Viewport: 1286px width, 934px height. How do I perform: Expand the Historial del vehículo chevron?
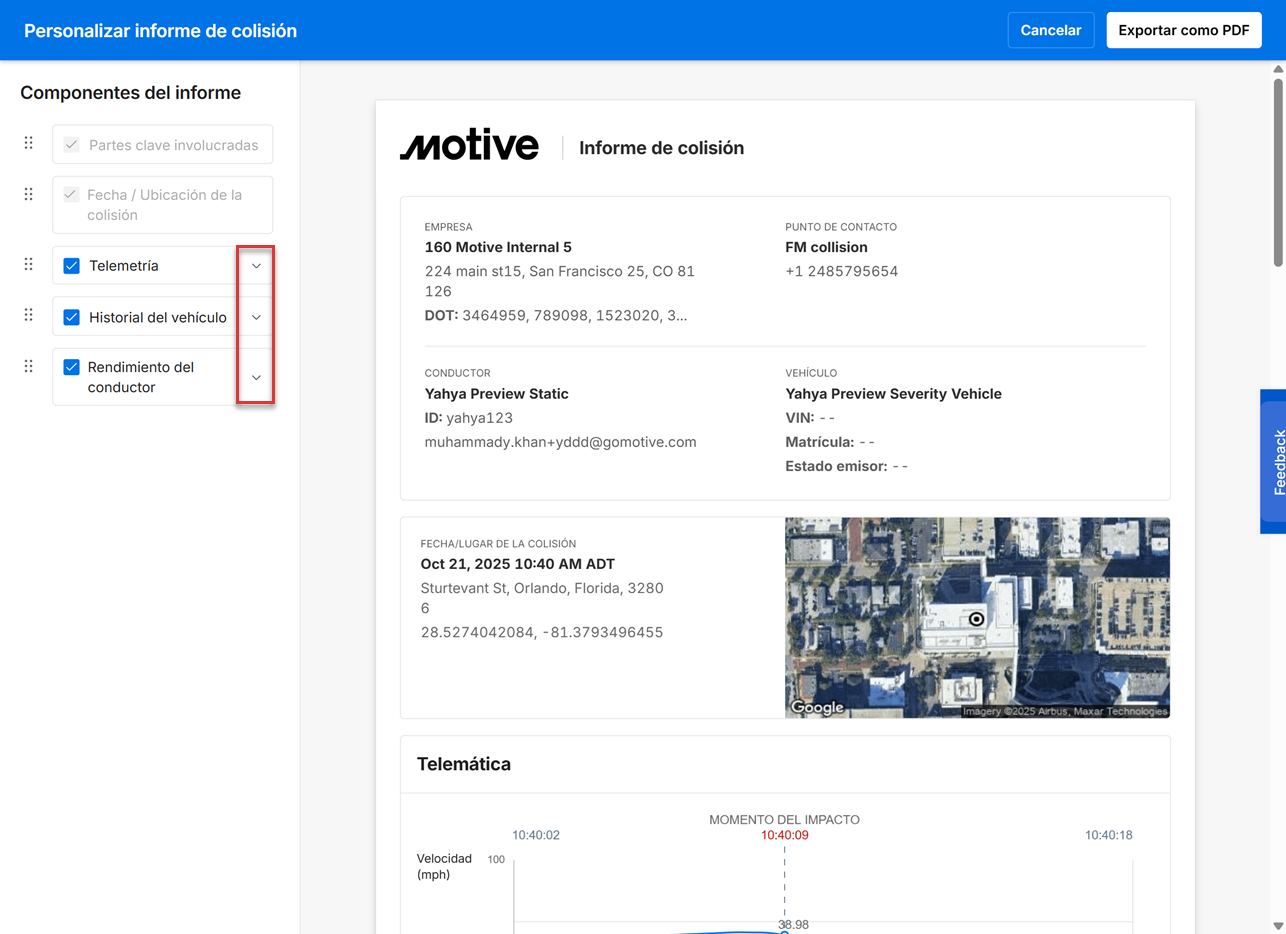pyautogui.click(x=256, y=317)
